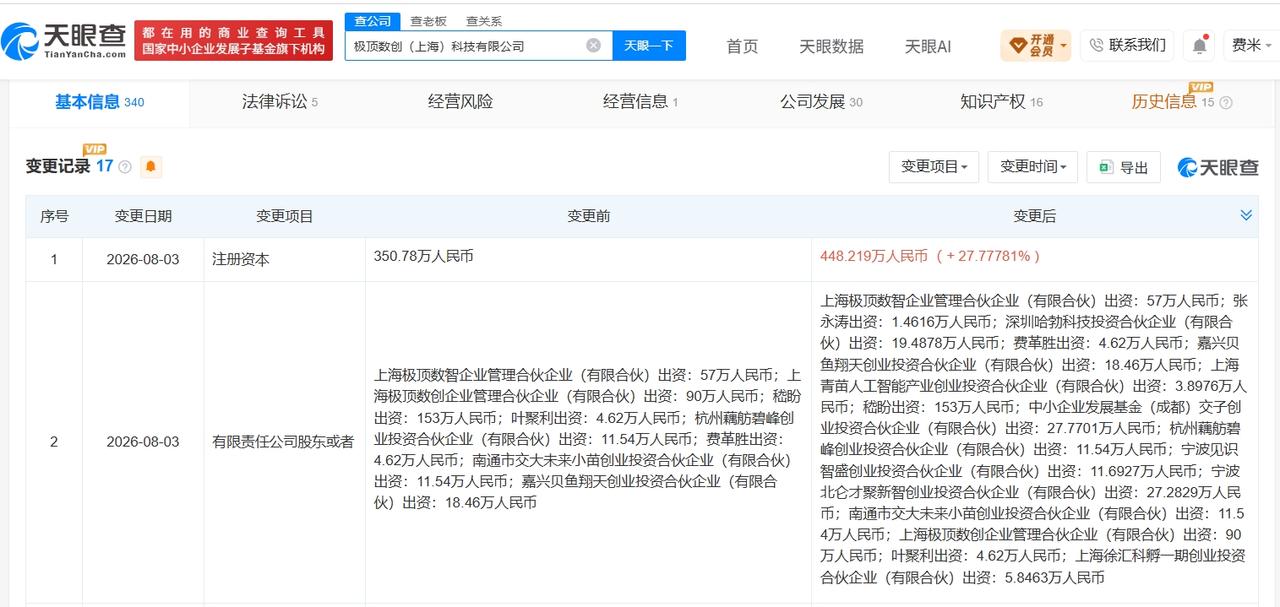Viewport: 1280px width, 607px height.
Task: Click the 变更日期 column header
Action: [143, 216]
